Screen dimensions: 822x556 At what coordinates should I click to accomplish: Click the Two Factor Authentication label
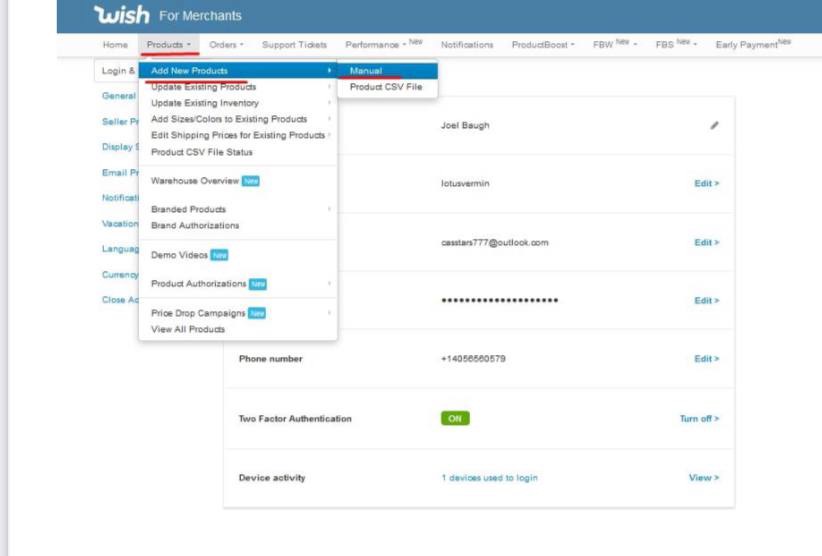click(x=295, y=418)
